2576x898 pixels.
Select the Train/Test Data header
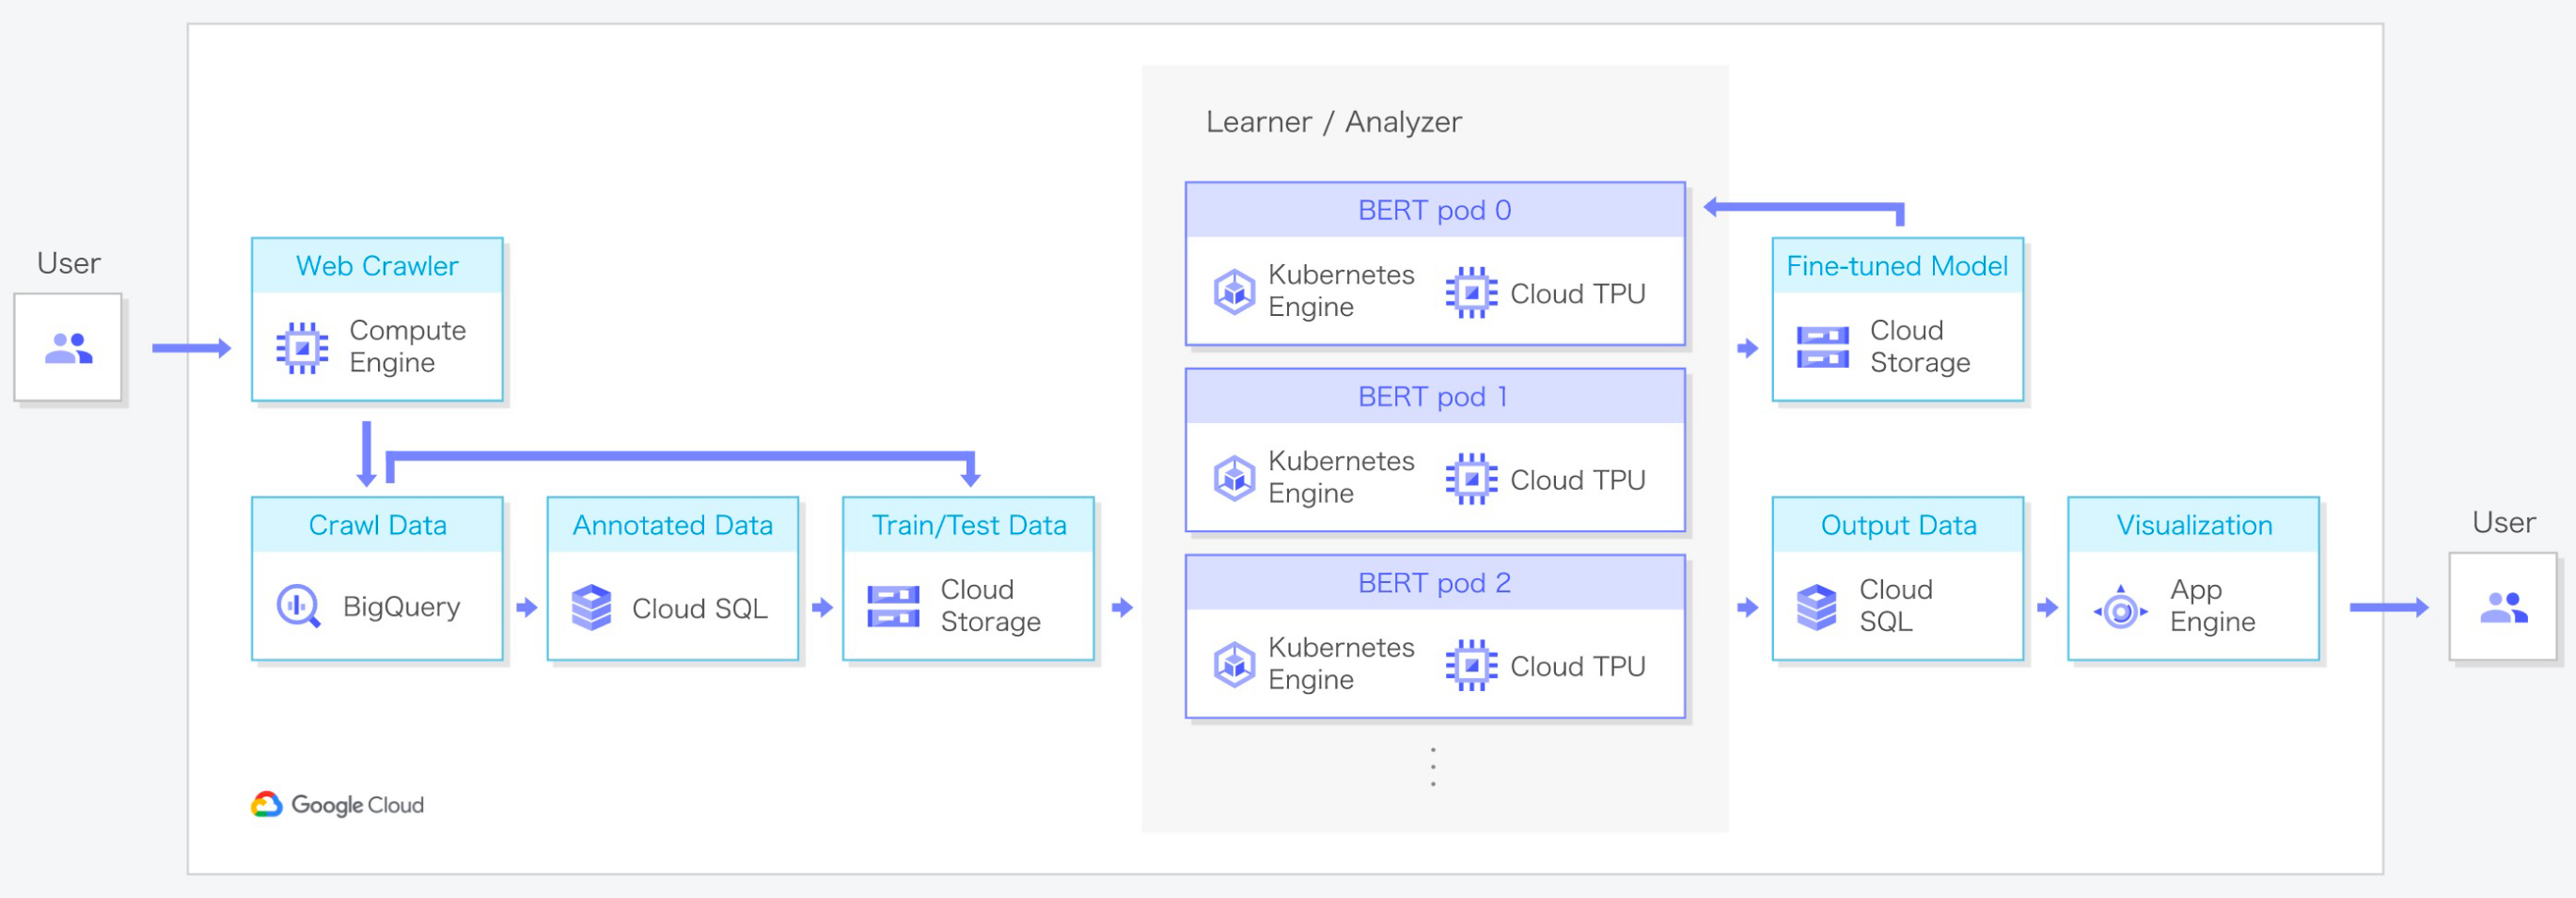tap(968, 525)
